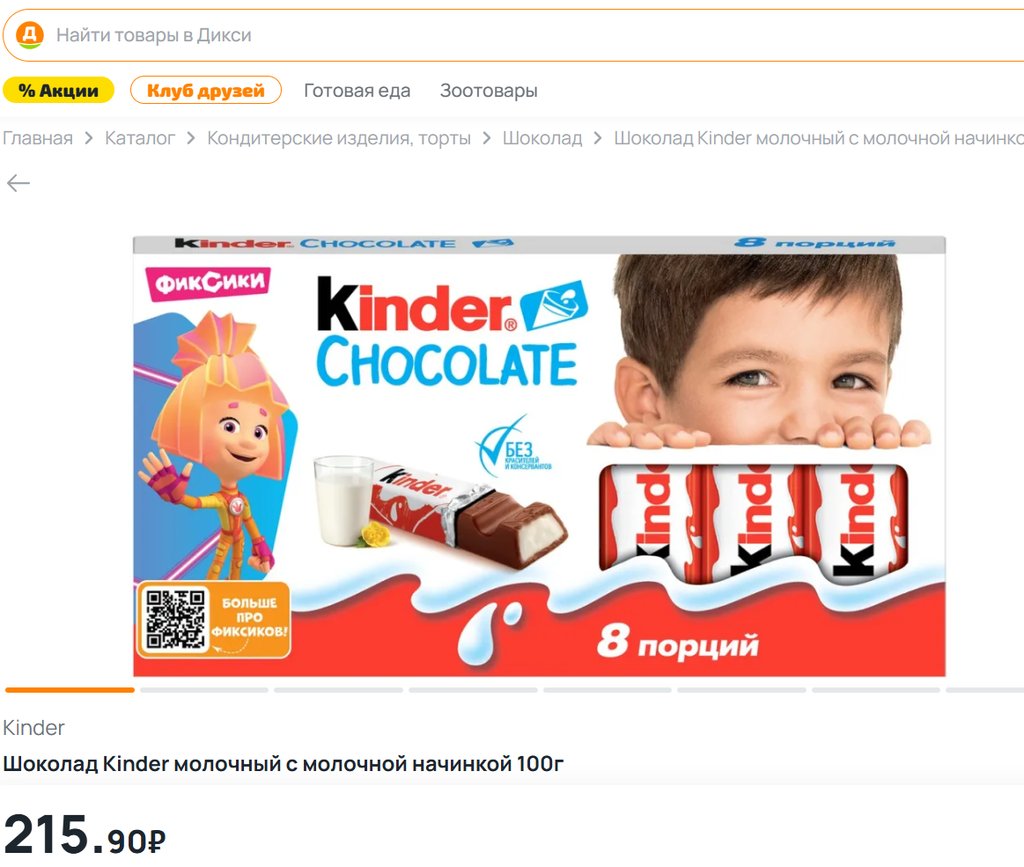
Task: Navigate to the Главная breadcrumb
Action: coord(37,138)
